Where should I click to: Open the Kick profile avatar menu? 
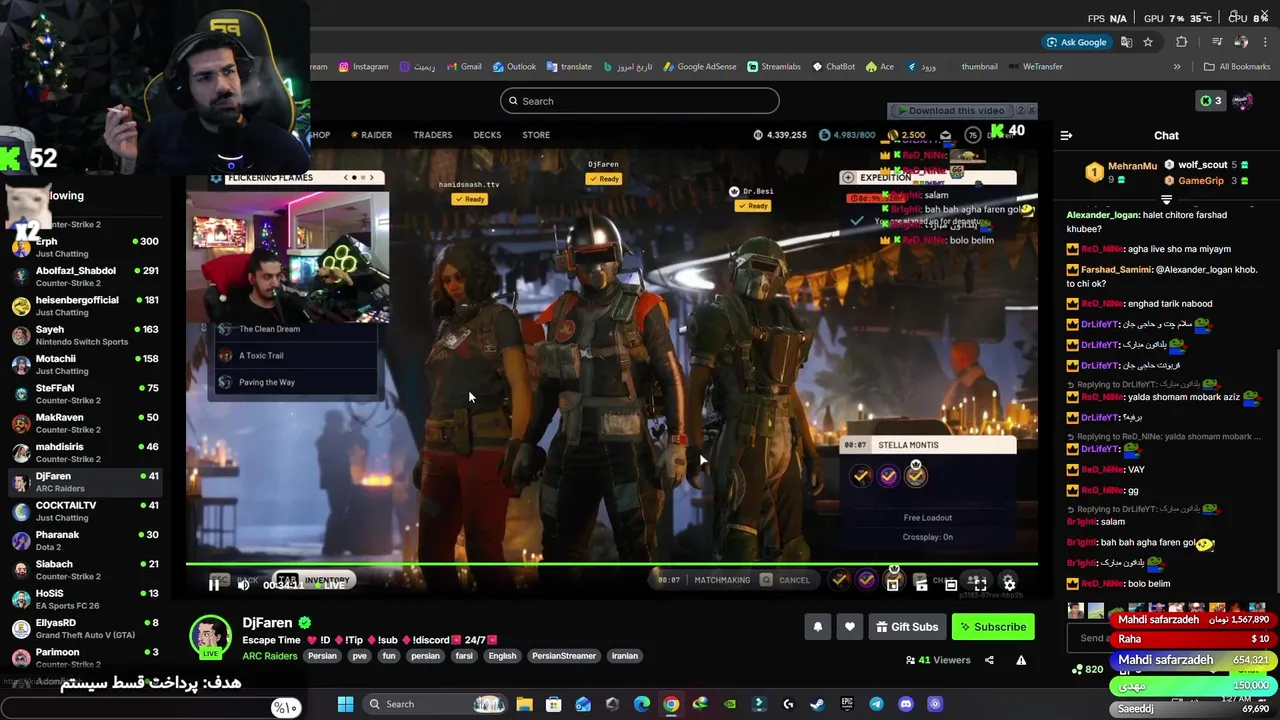[1243, 101]
